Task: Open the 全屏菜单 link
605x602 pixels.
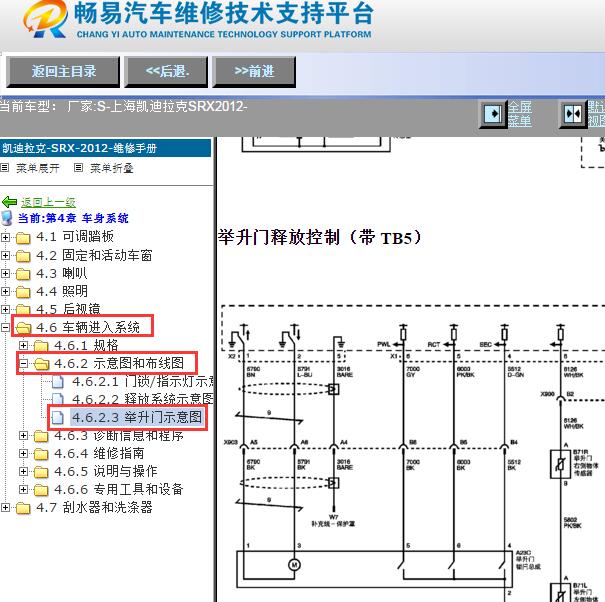Action: coord(520,114)
